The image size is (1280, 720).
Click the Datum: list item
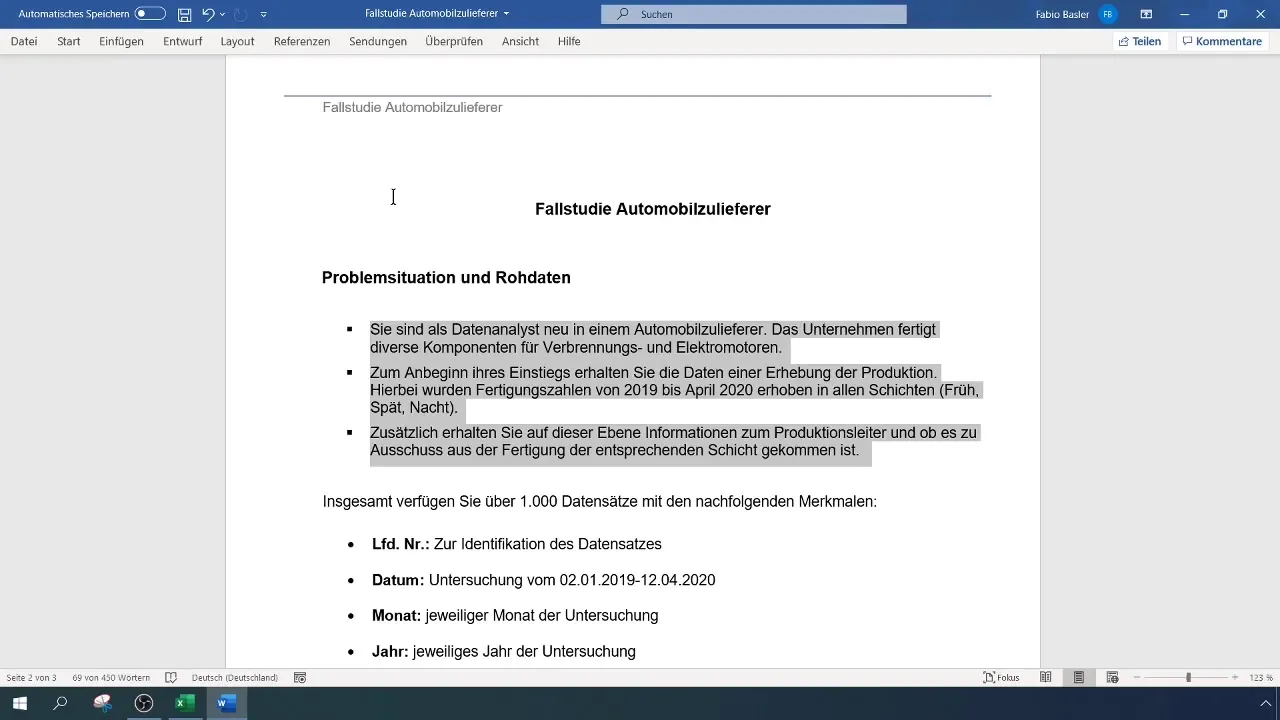[x=543, y=580]
